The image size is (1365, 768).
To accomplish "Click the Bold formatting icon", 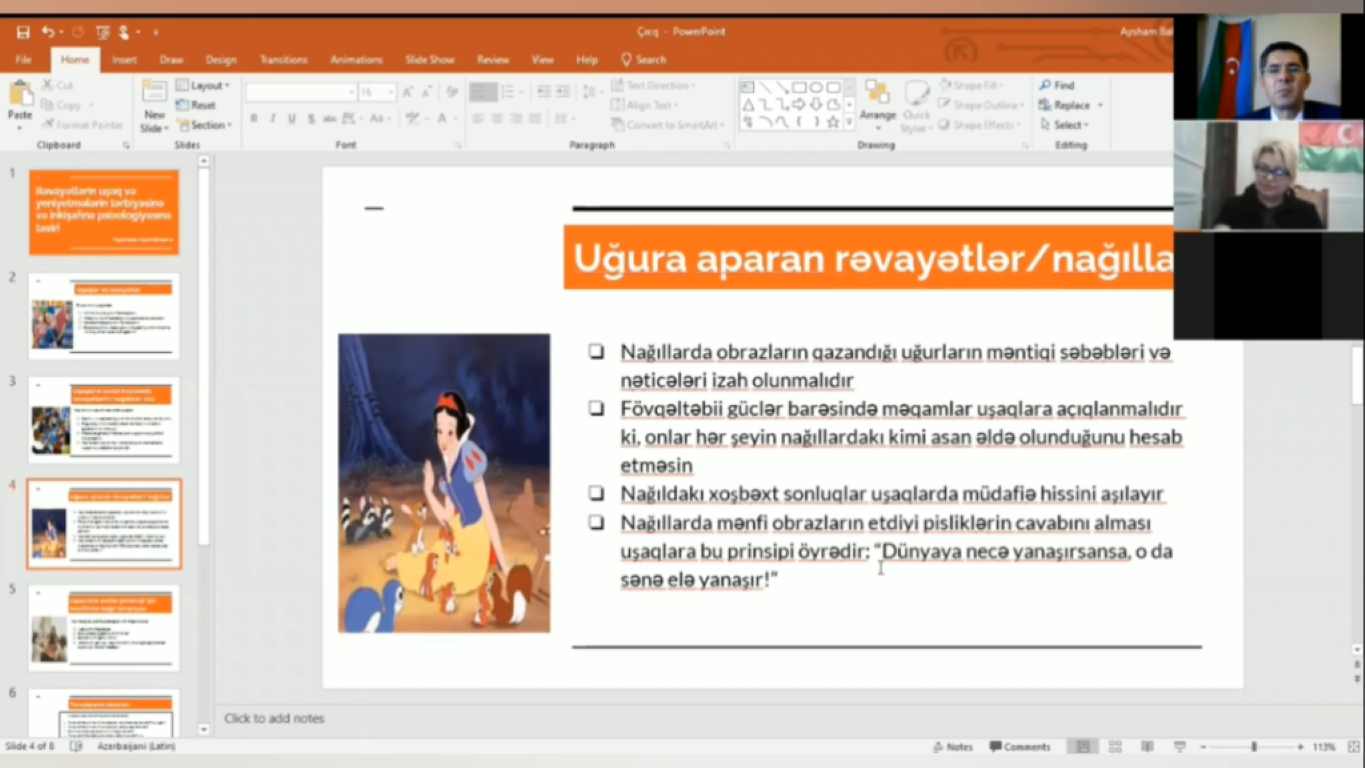I will click(x=254, y=118).
